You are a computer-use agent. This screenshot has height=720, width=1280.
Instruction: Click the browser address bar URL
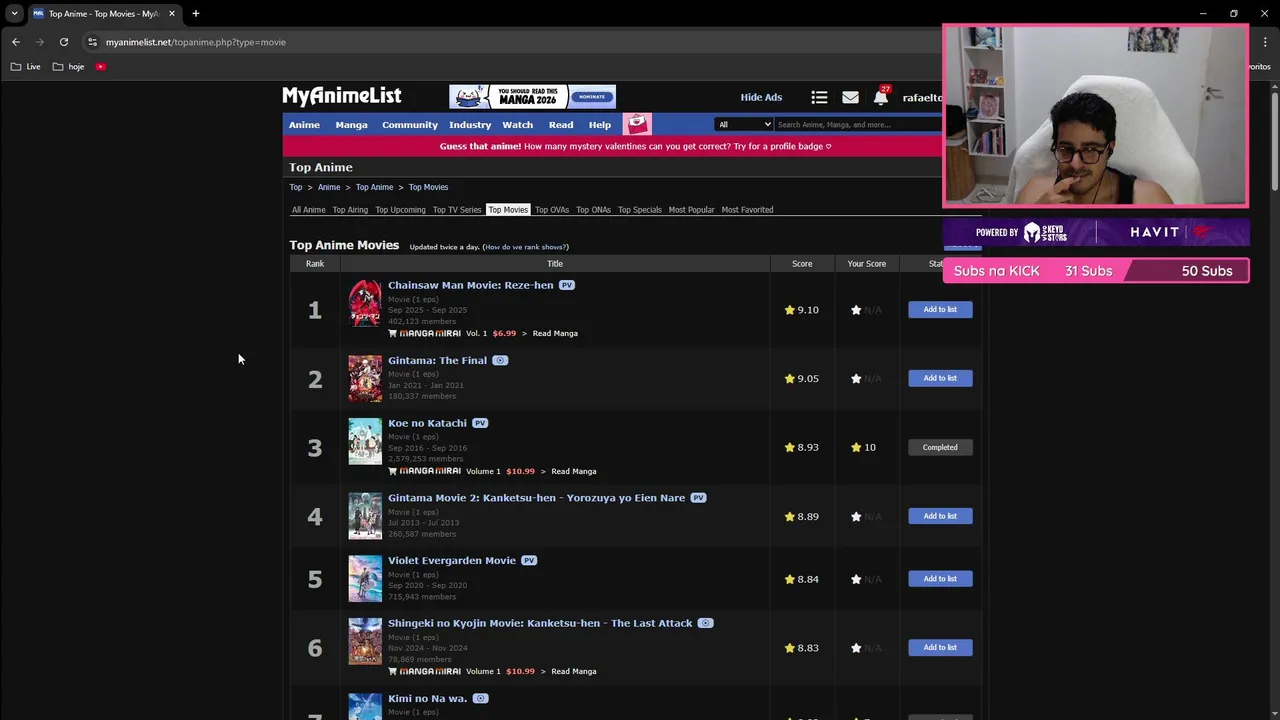(x=196, y=42)
